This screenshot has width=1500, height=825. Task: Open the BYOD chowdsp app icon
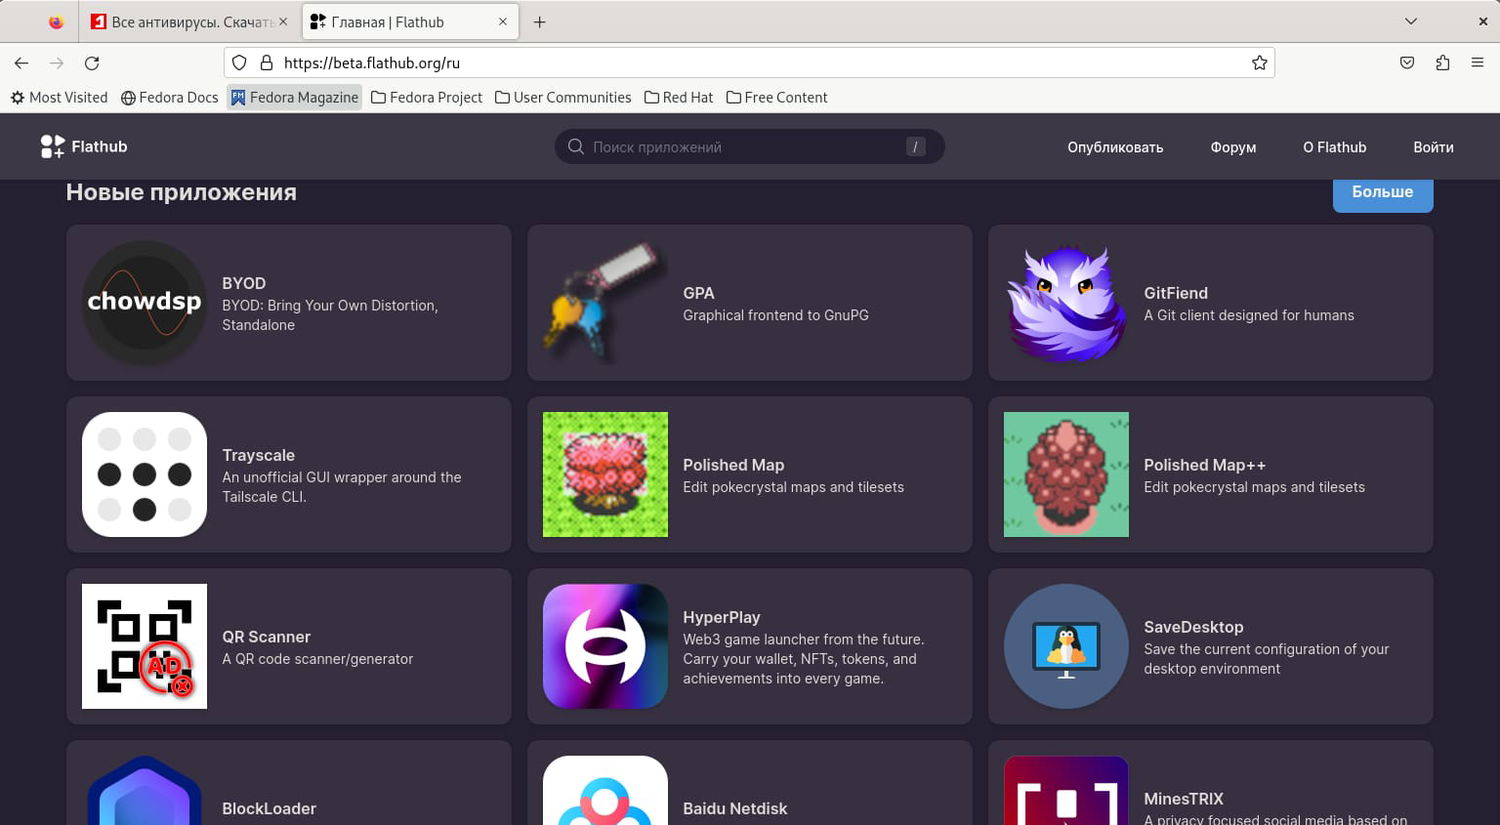[144, 302]
